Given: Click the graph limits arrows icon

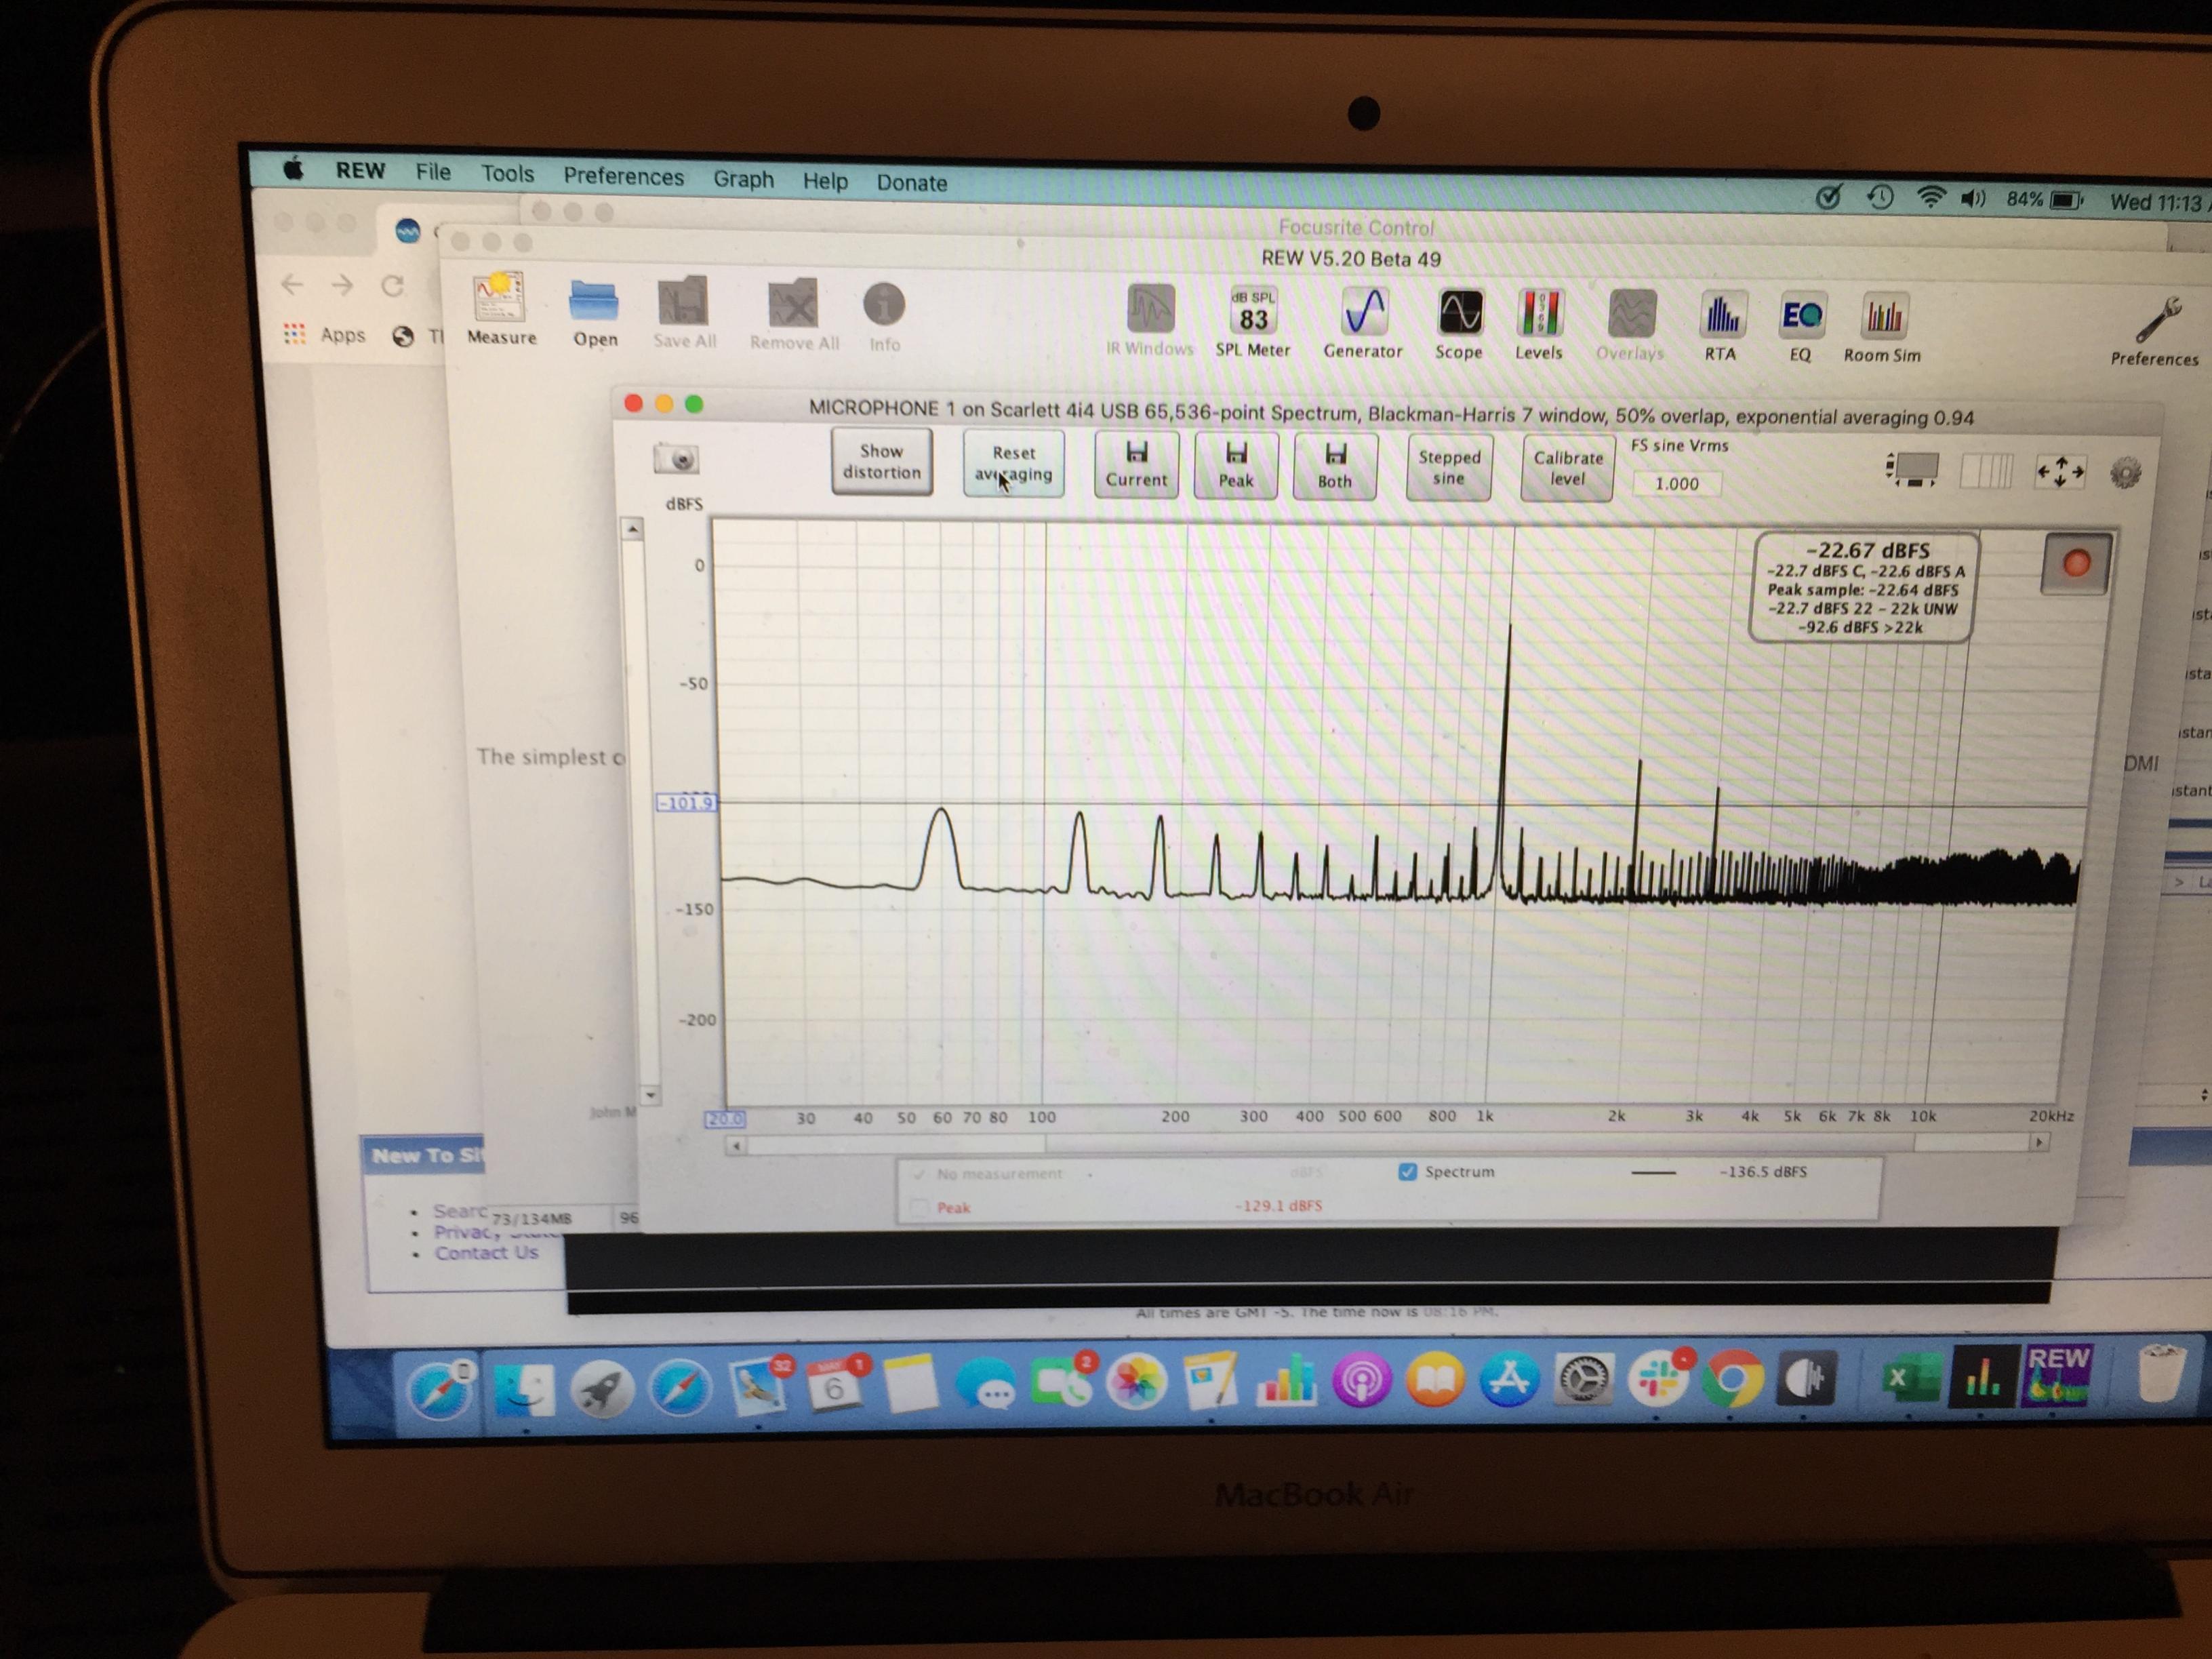Looking at the screenshot, I should (2060, 471).
